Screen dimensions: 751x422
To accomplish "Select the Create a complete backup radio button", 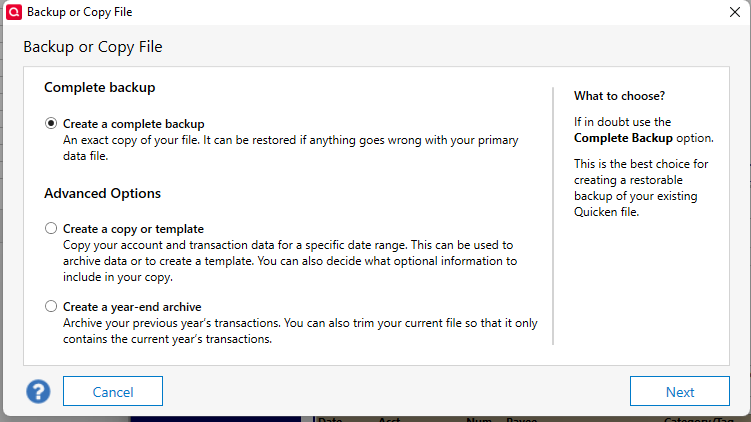I will click(x=51, y=124).
